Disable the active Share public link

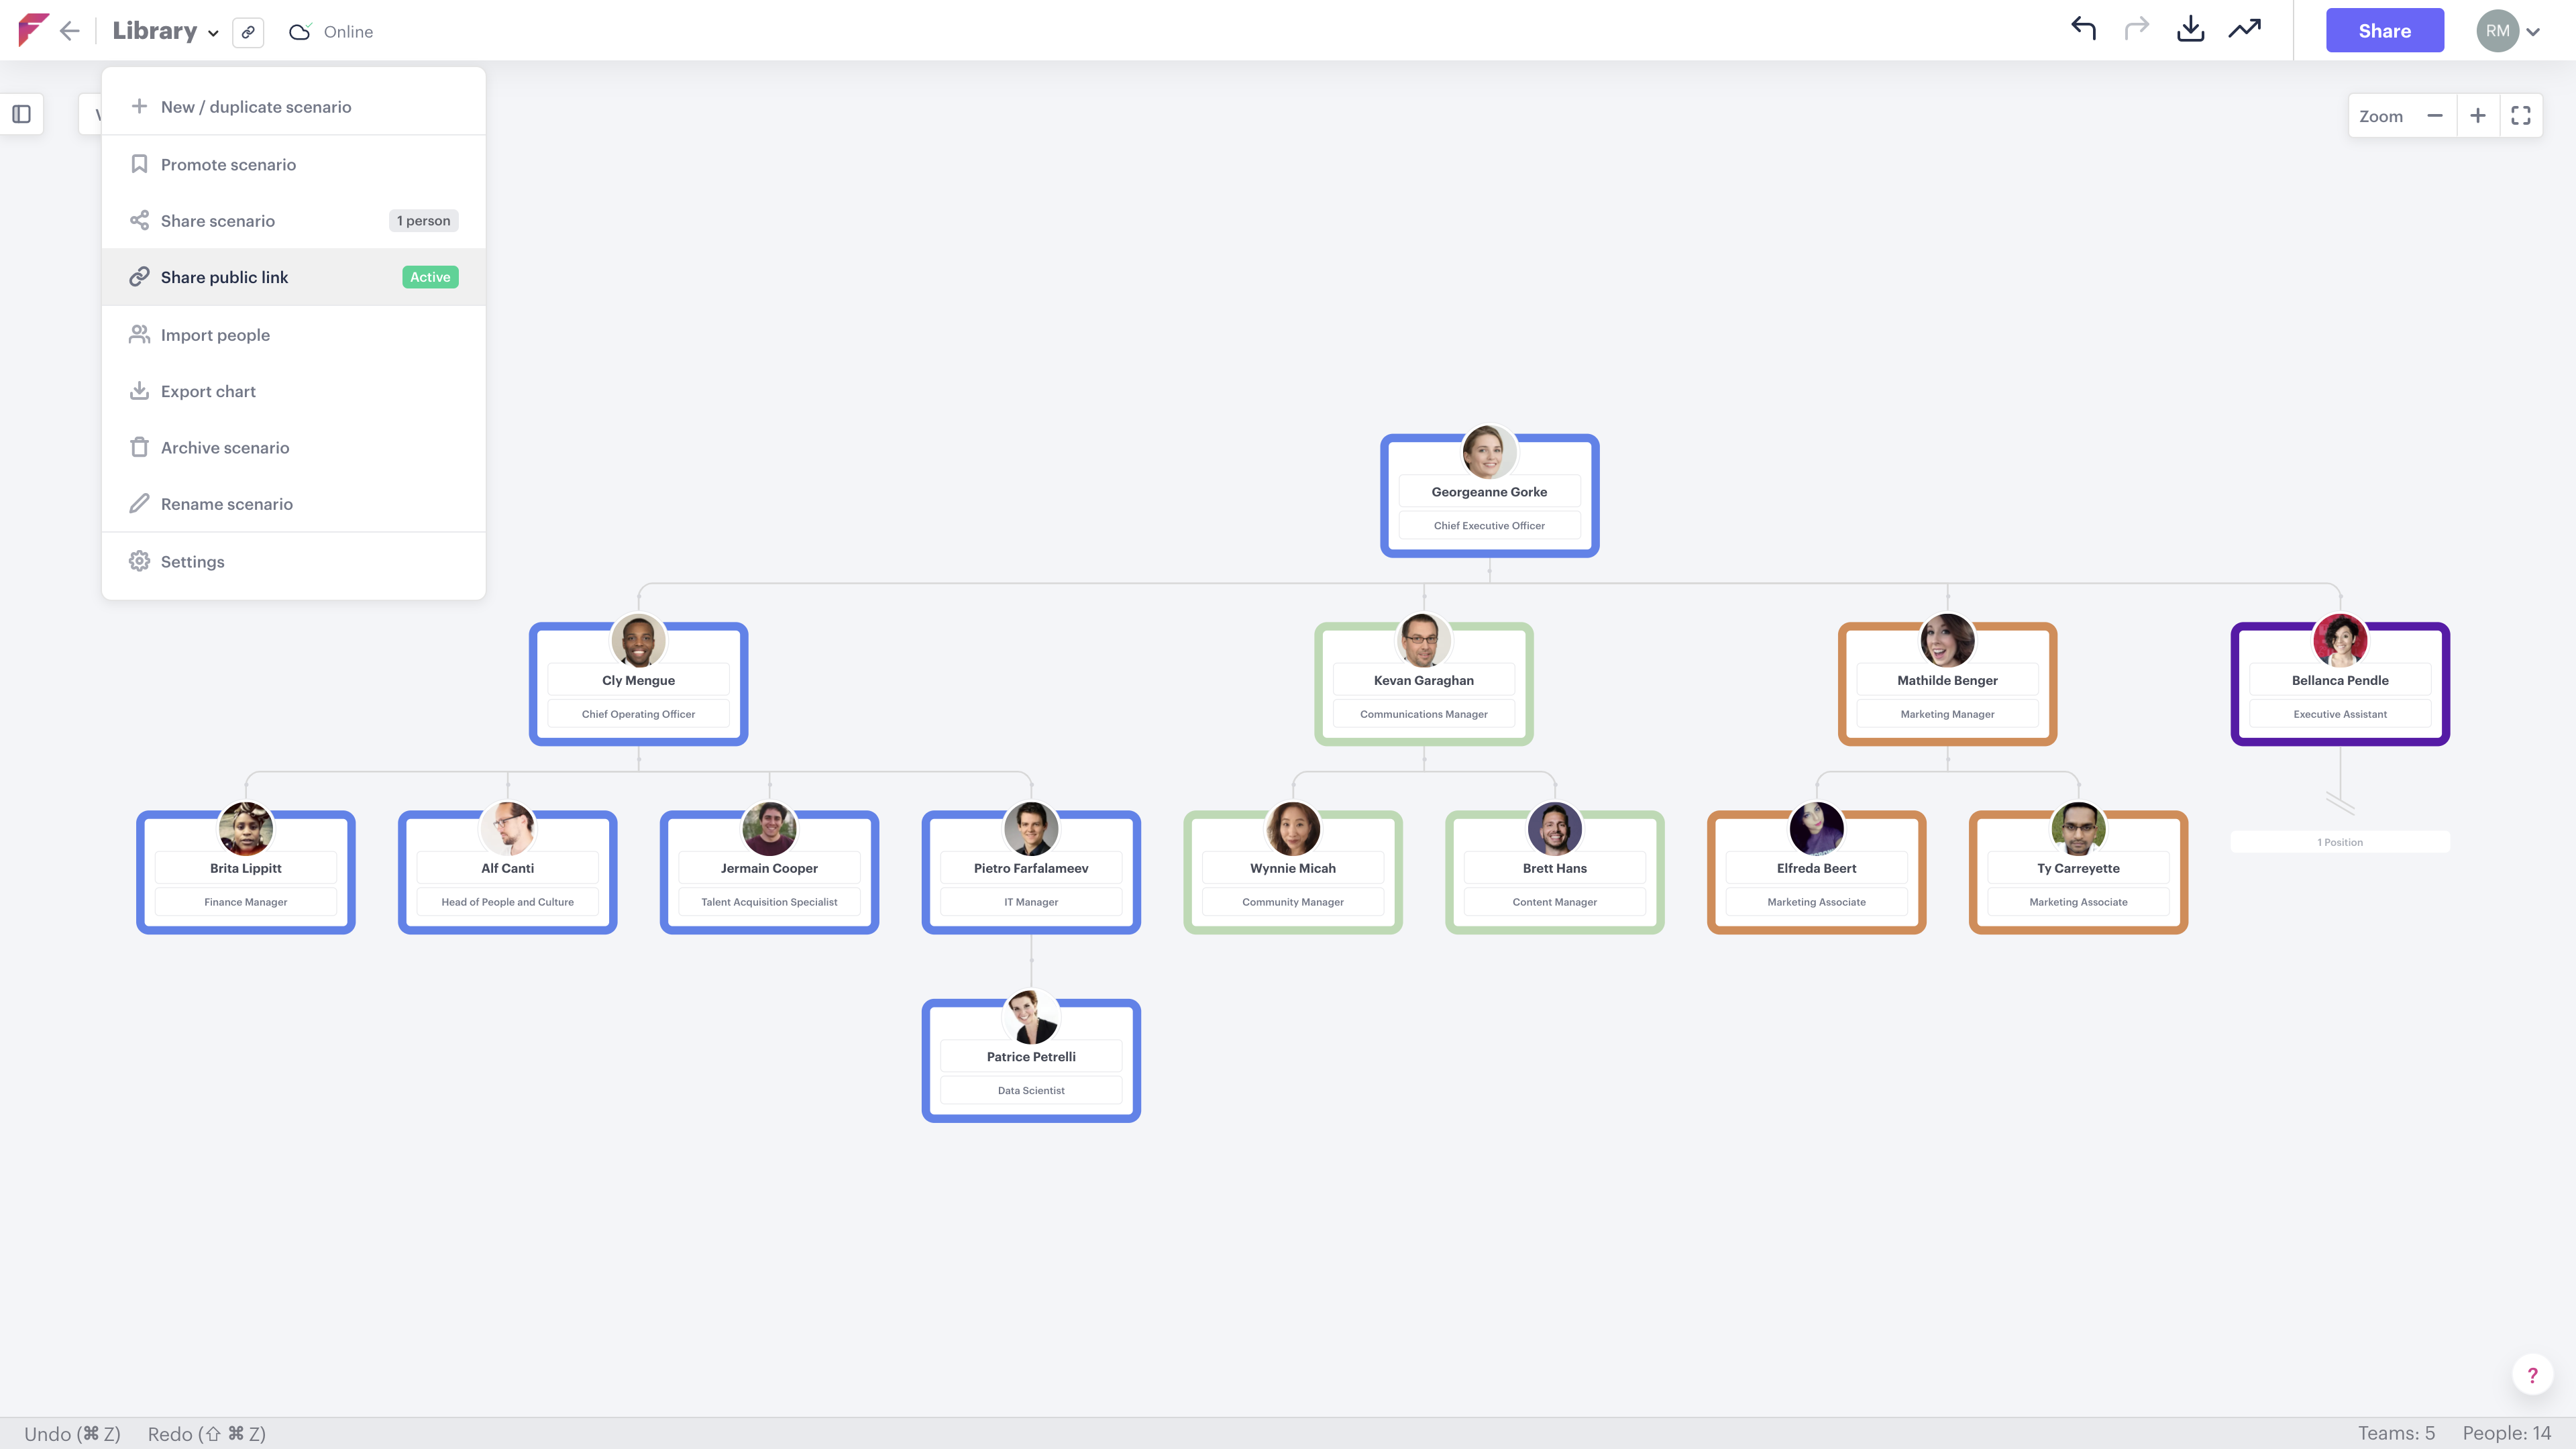tap(224, 277)
